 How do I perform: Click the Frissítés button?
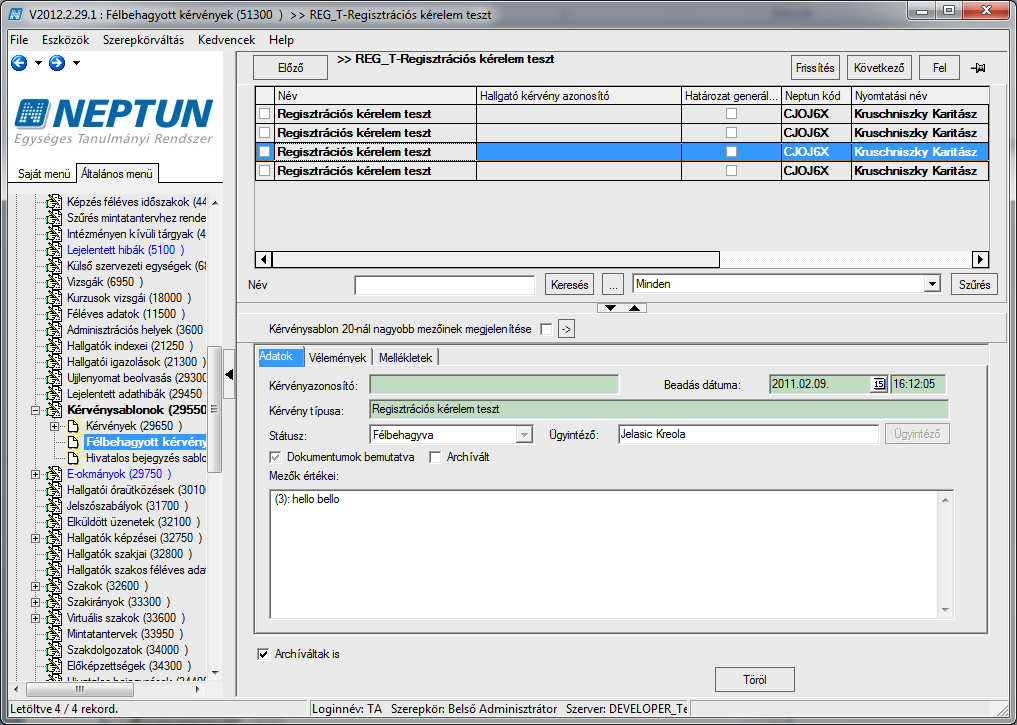815,68
